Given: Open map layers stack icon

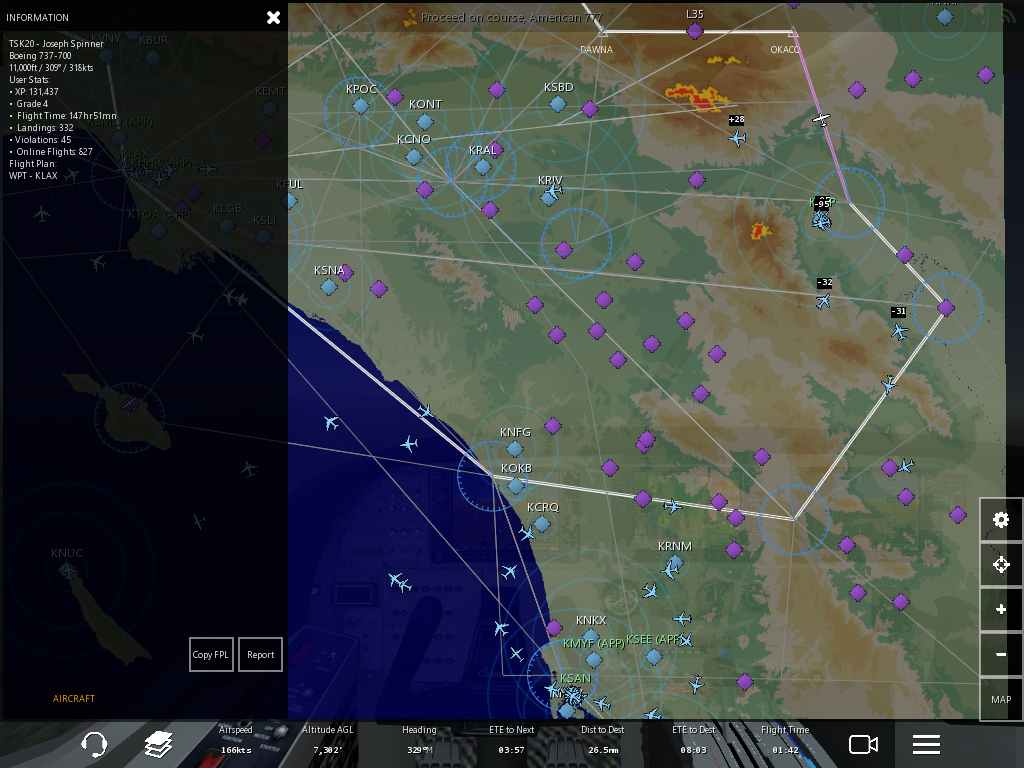Looking at the screenshot, I should (158, 744).
